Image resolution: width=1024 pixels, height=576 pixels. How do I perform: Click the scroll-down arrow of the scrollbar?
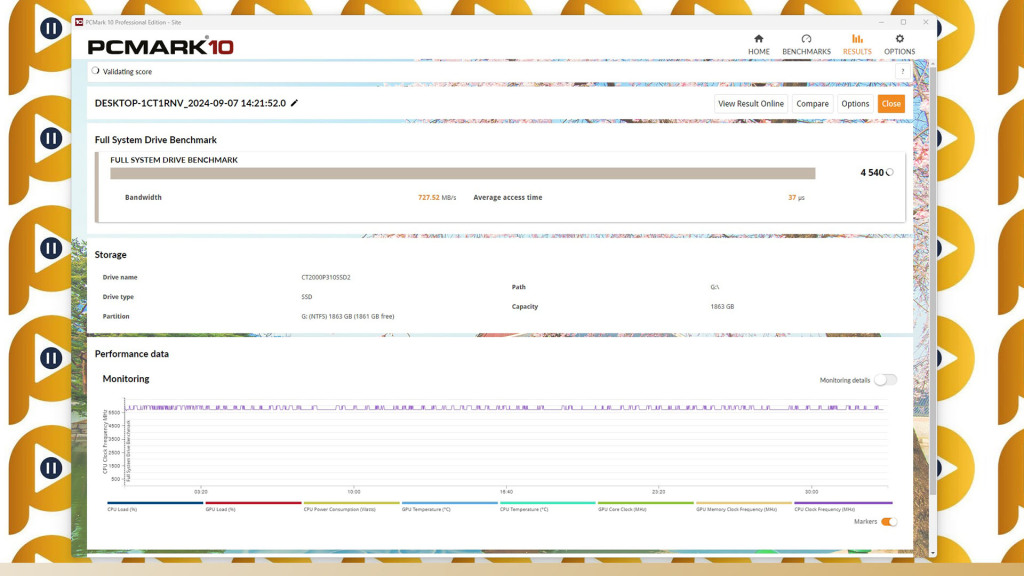pyautogui.click(x=933, y=553)
